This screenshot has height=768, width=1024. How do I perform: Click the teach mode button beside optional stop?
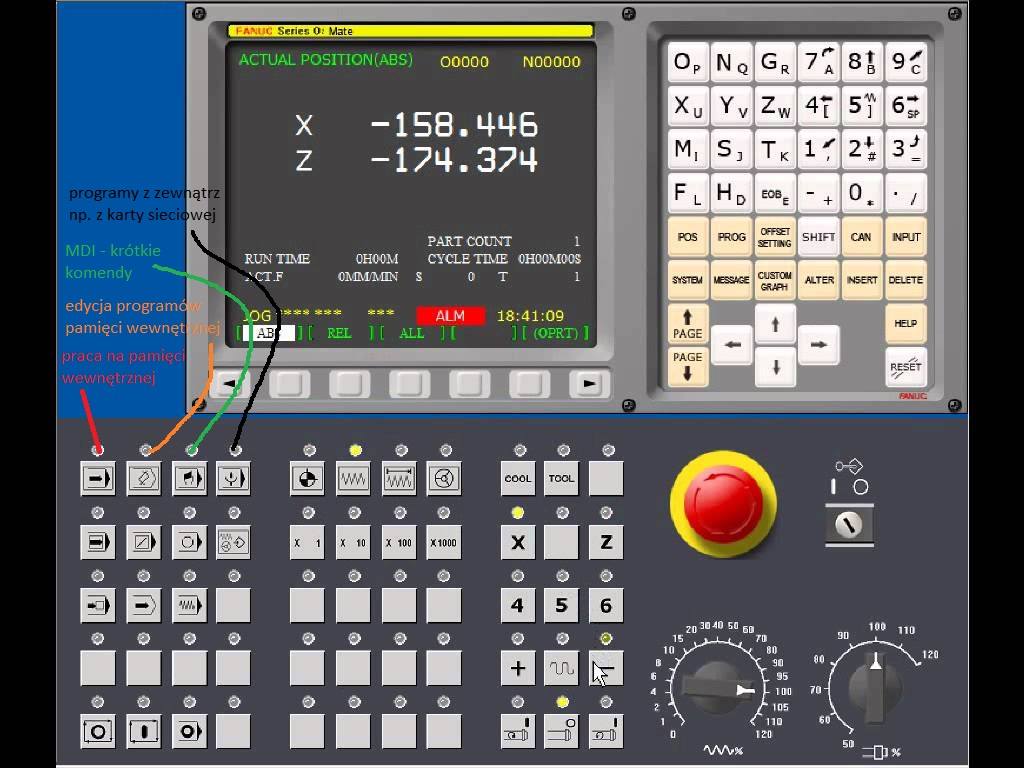(x=234, y=542)
